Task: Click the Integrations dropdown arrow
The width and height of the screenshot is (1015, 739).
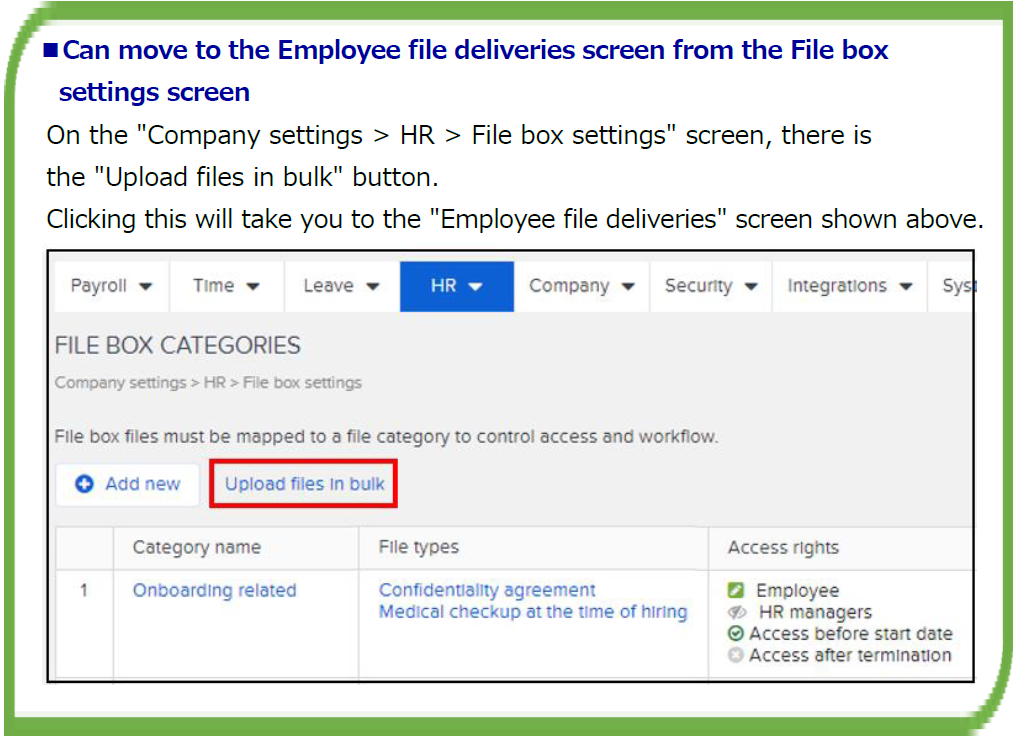Action: pos(906,287)
